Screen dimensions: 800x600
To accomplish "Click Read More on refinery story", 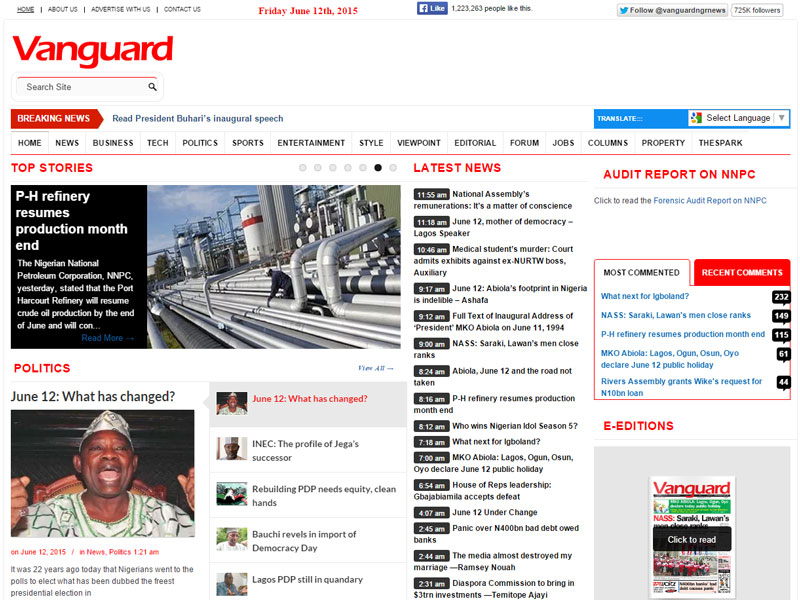I will click(x=108, y=338).
